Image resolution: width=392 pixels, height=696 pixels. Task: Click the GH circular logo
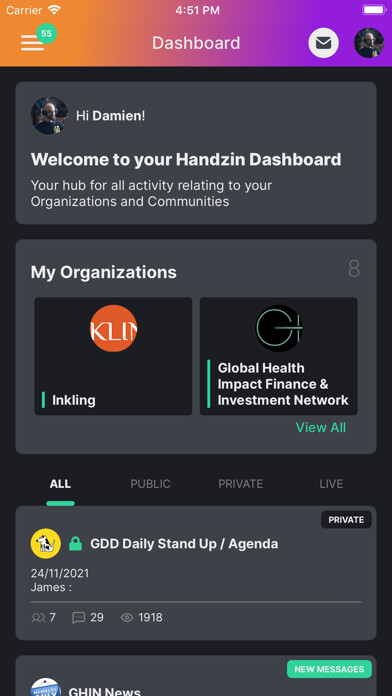(279, 328)
